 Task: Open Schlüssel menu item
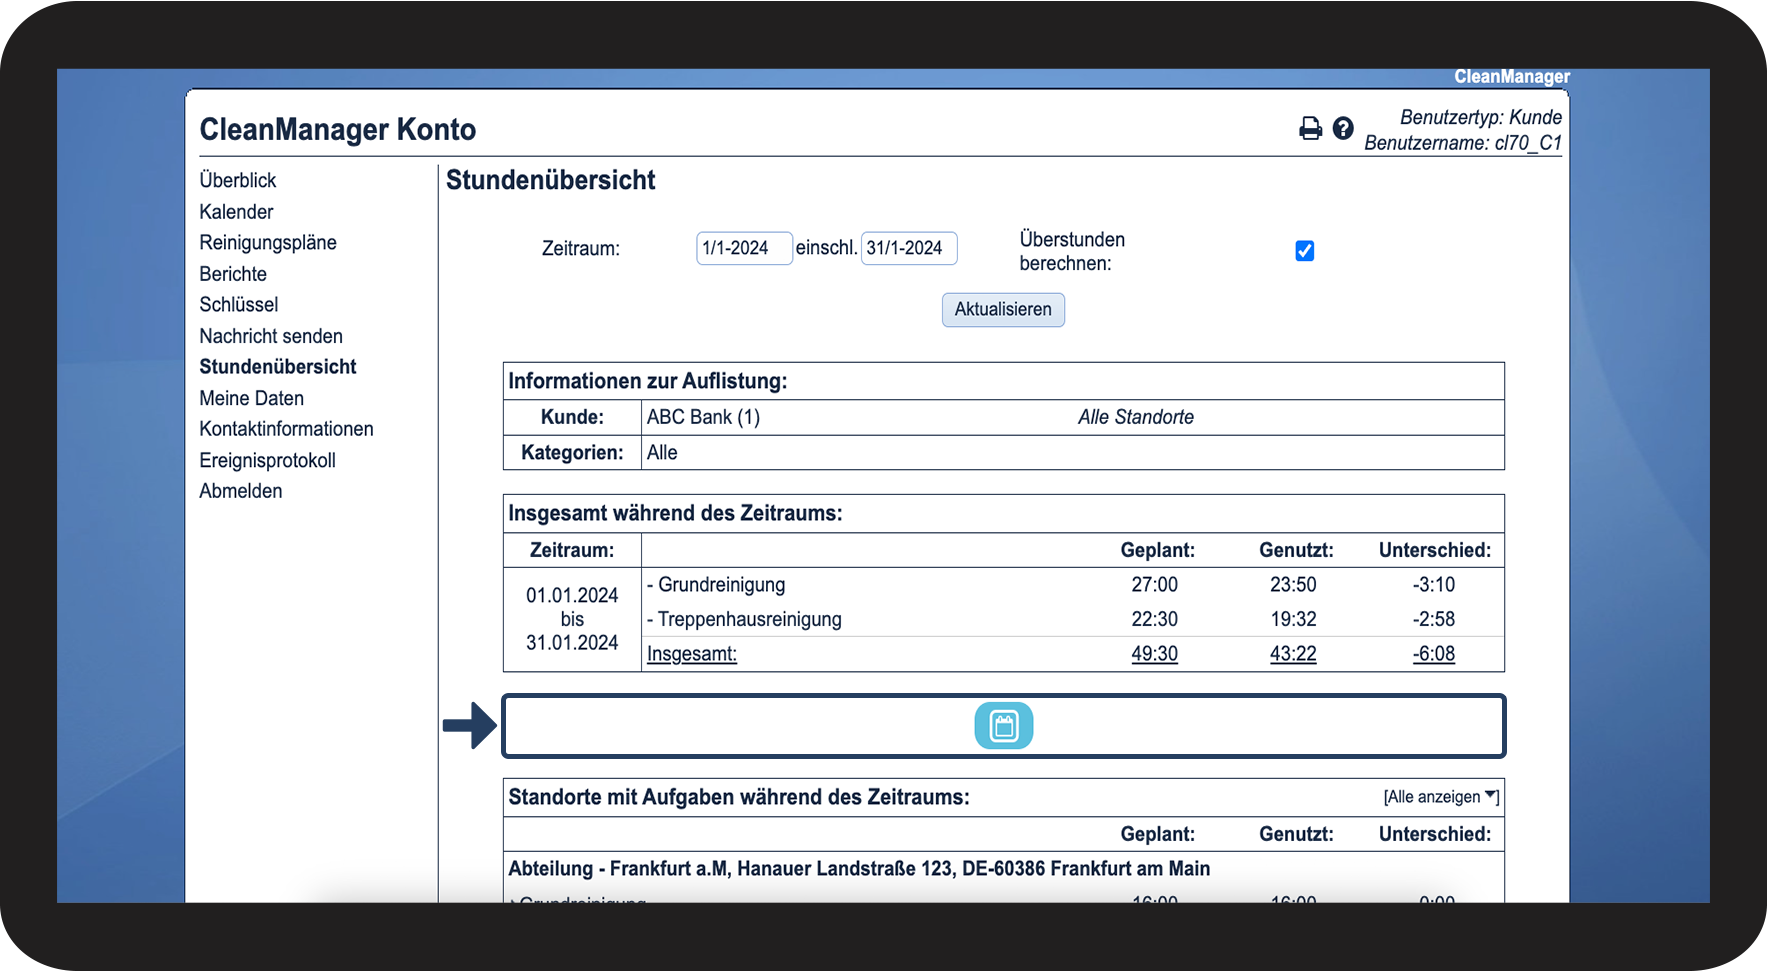[239, 305]
